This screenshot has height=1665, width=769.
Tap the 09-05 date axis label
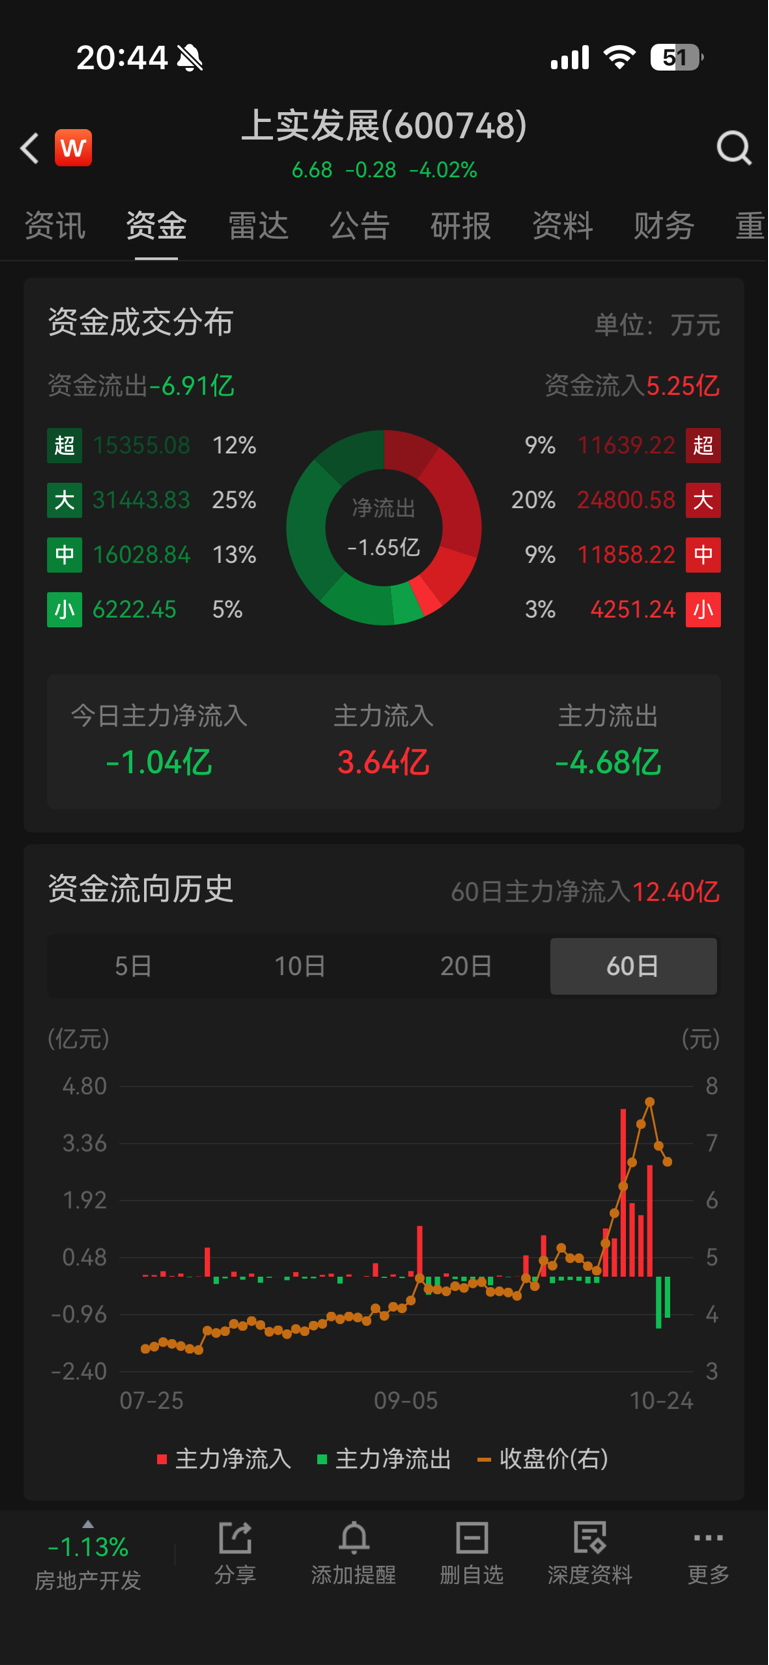[406, 1401]
